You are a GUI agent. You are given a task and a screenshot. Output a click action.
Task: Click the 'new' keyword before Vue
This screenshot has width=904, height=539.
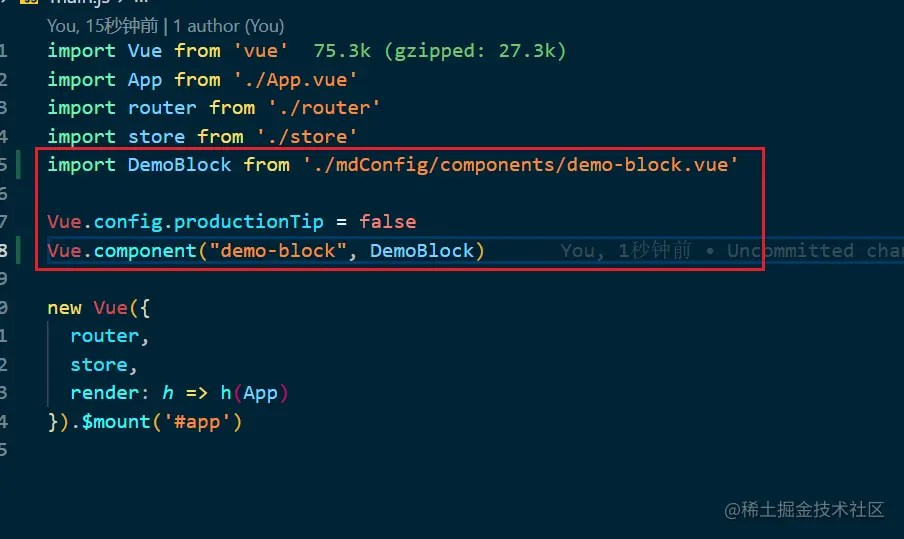pyautogui.click(x=65, y=308)
